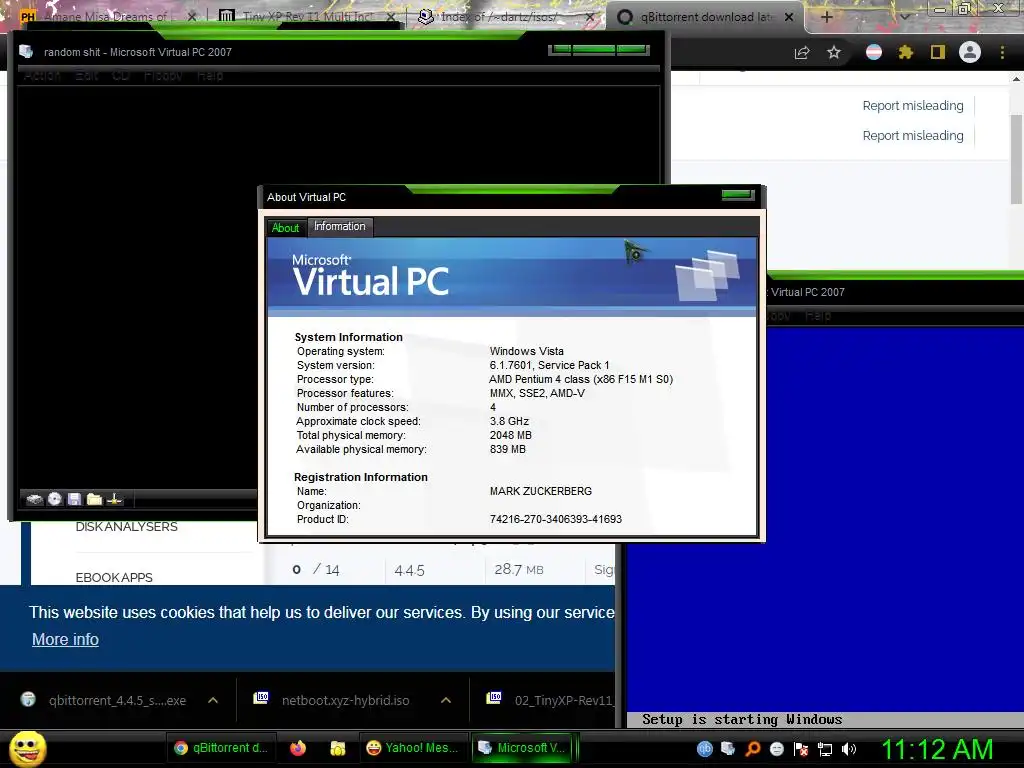Close the qBittorrent download Chrome tab

point(789,17)
